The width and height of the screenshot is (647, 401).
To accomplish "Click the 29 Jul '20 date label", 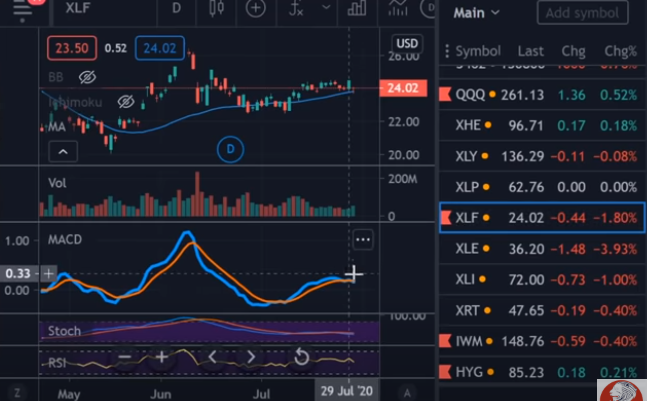I will coord(347,391).
